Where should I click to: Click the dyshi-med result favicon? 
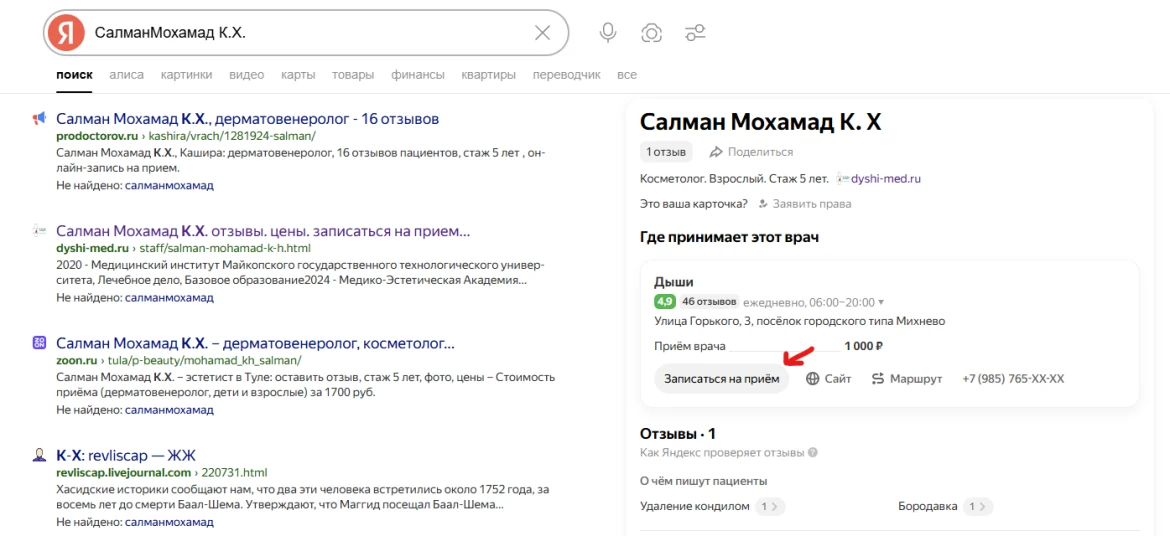tap(40, 231)
